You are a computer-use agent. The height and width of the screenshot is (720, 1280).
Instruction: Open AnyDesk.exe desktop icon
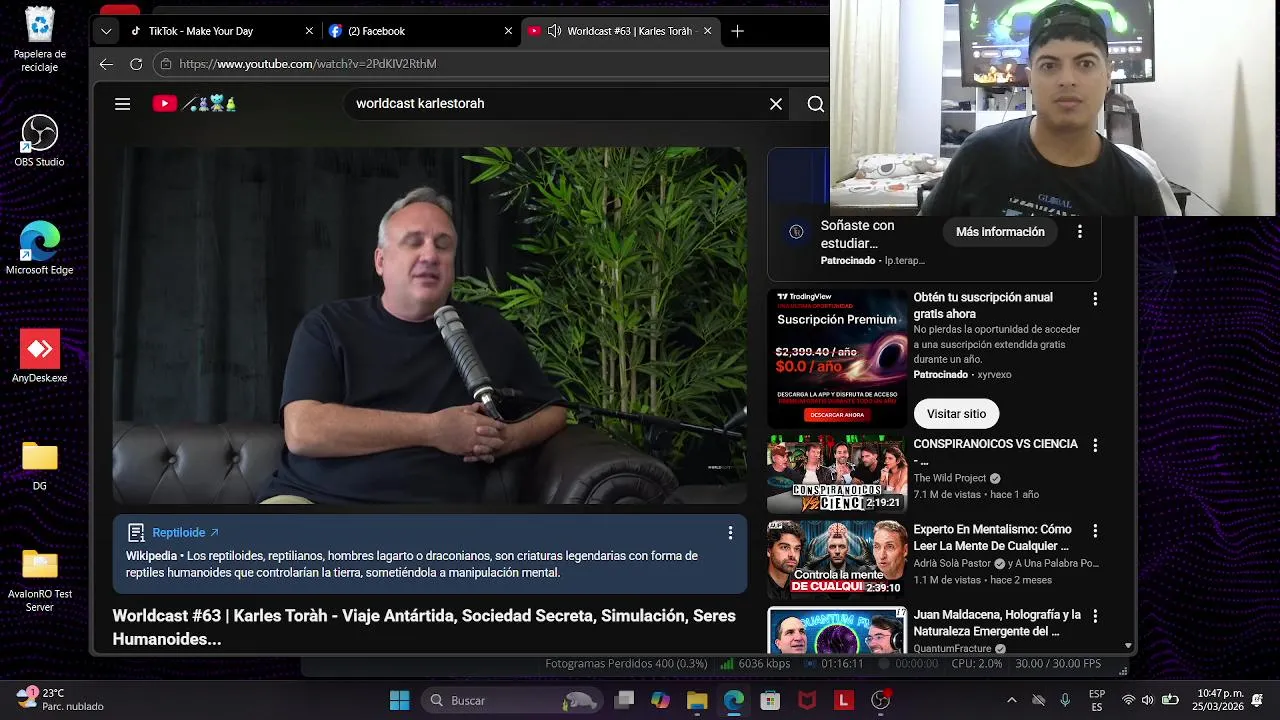pyautogui.click(x=40, y=357)
